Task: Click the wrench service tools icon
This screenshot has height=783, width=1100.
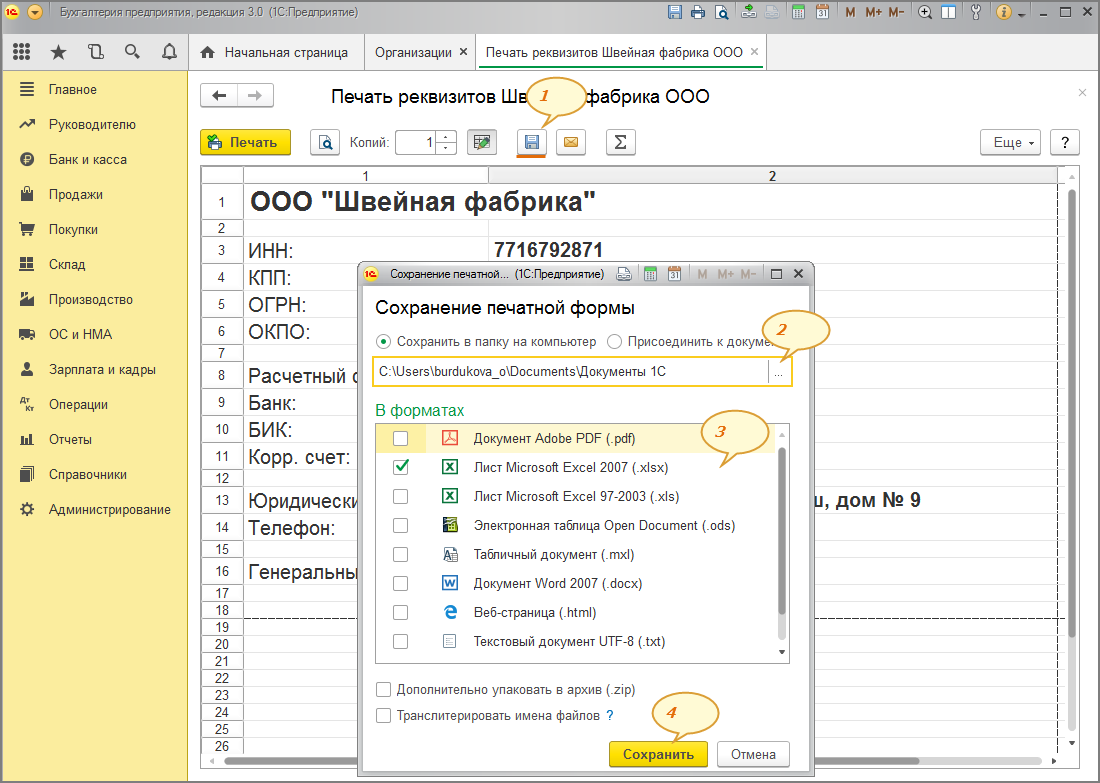Action: 976,12
